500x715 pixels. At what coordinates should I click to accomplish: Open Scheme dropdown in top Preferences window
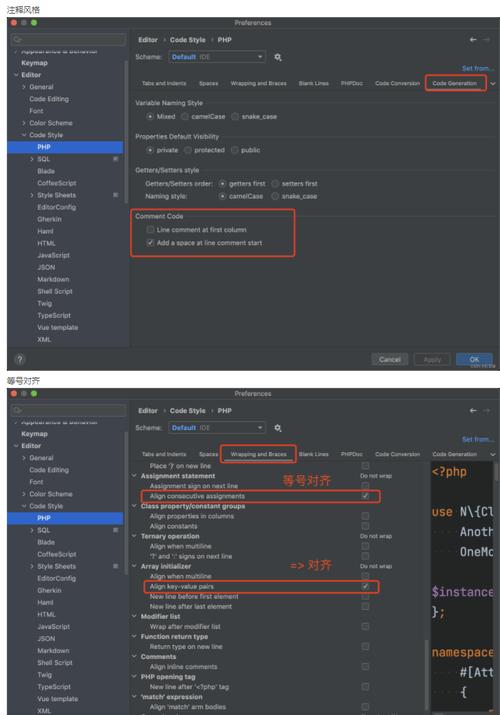point(216,57)
